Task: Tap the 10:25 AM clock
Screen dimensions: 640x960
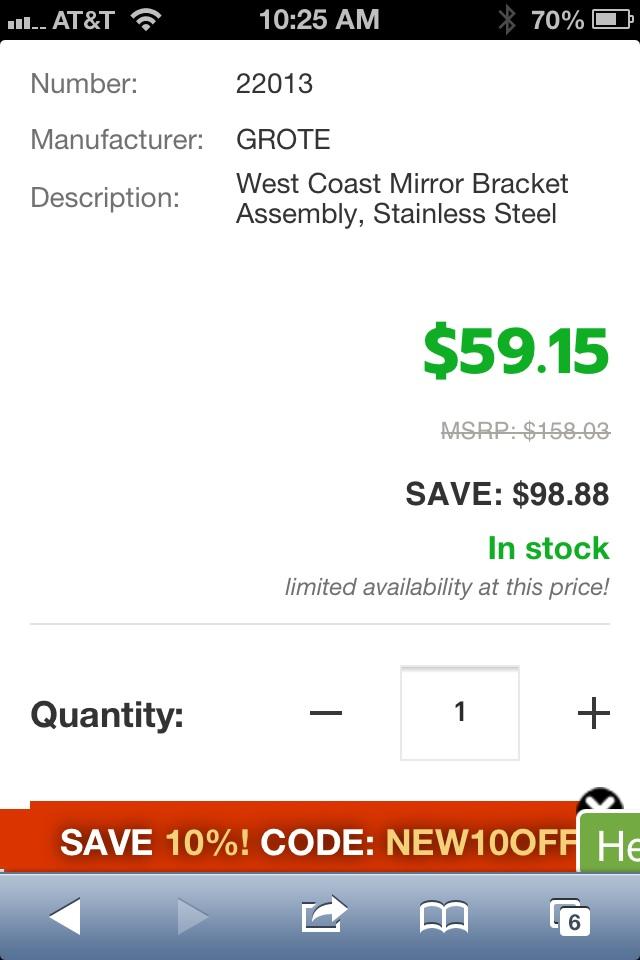Action: click(x=319, y=19)
